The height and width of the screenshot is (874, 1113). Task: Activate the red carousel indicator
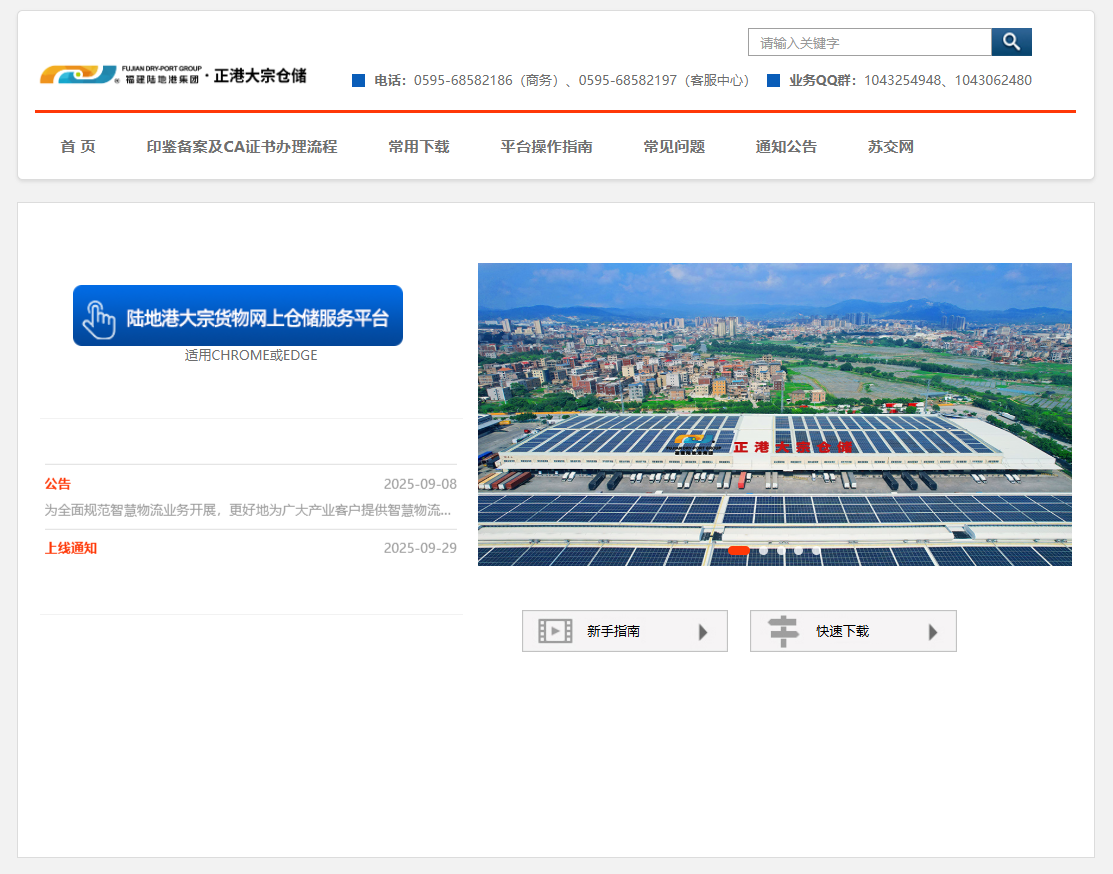coord(739,550)
